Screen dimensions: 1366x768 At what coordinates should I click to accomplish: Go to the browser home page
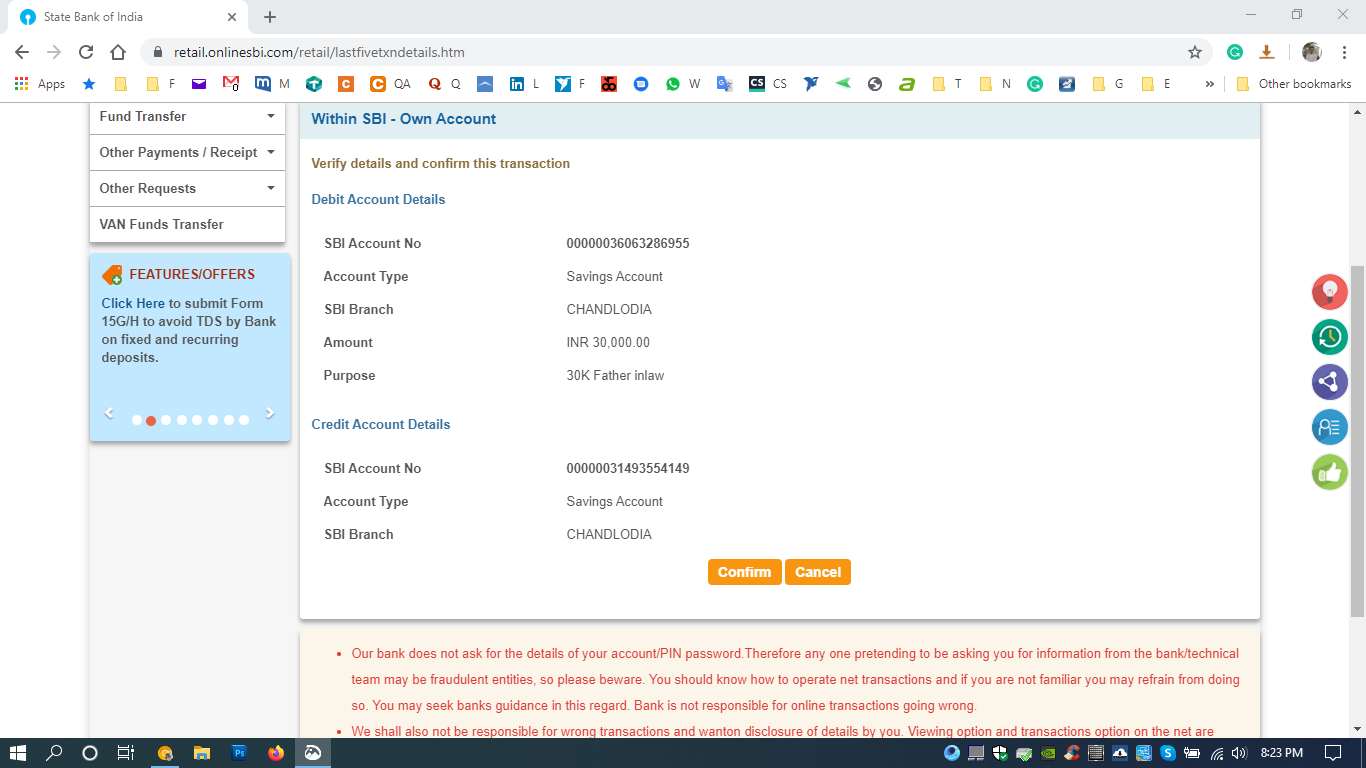click(118, 52)
